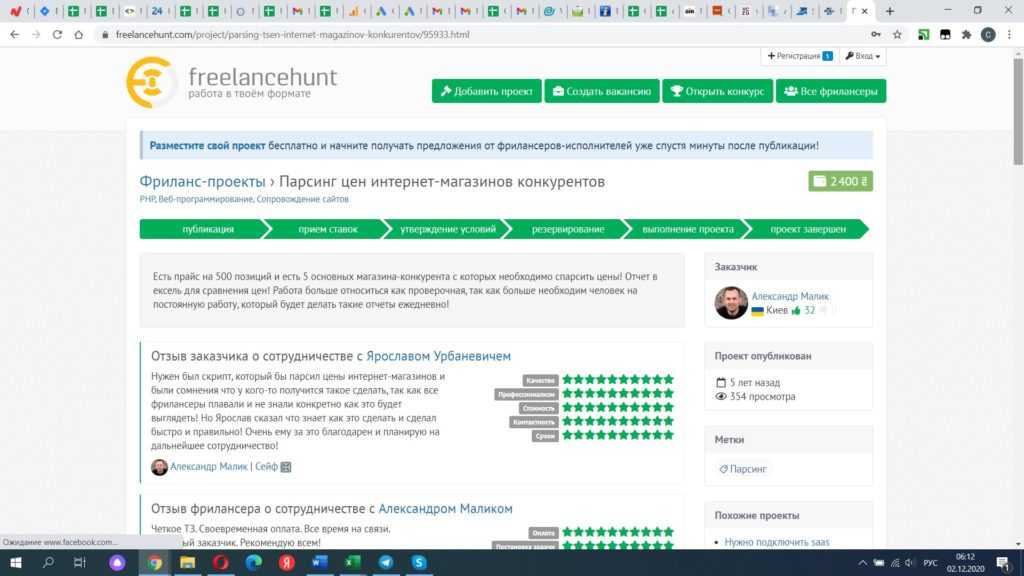Click the Профессионализм rating label
This screenshot has height=576, width=1024.
[526, 394]
